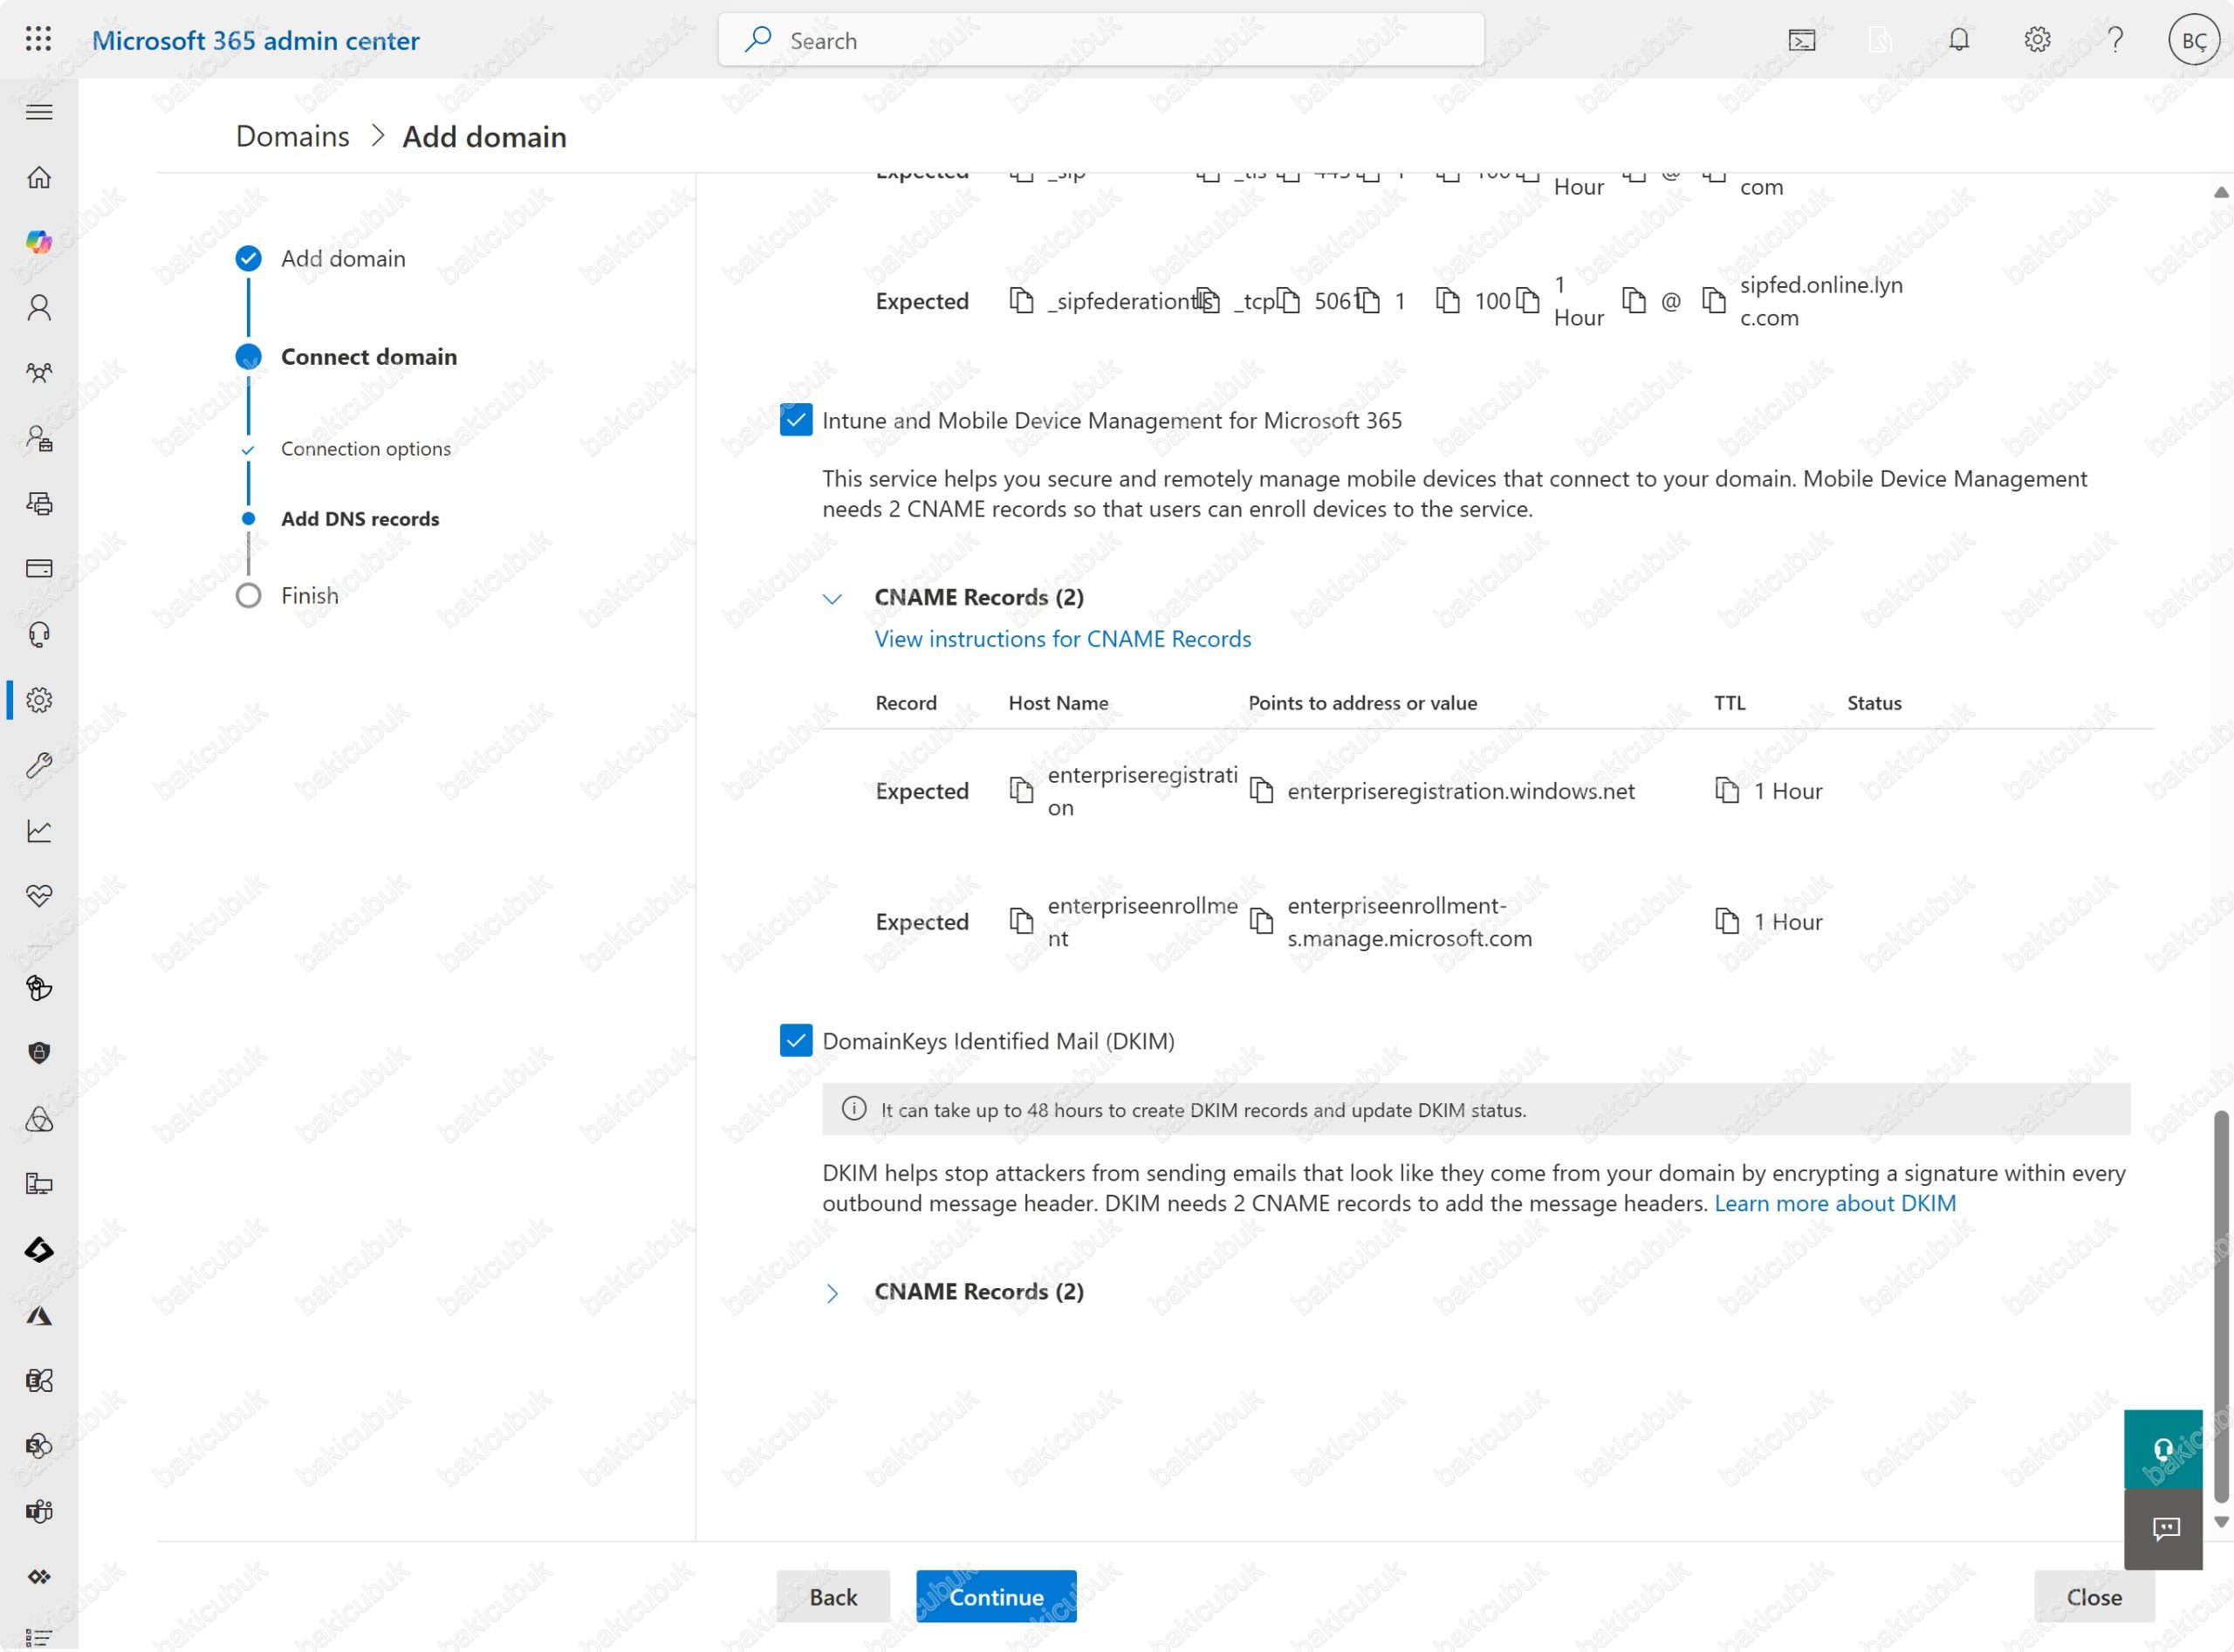Open Cloud Shell terminal icon in header
Screen dimensions: 2234x1652
pyautogui.click(x=1801, y=40)
